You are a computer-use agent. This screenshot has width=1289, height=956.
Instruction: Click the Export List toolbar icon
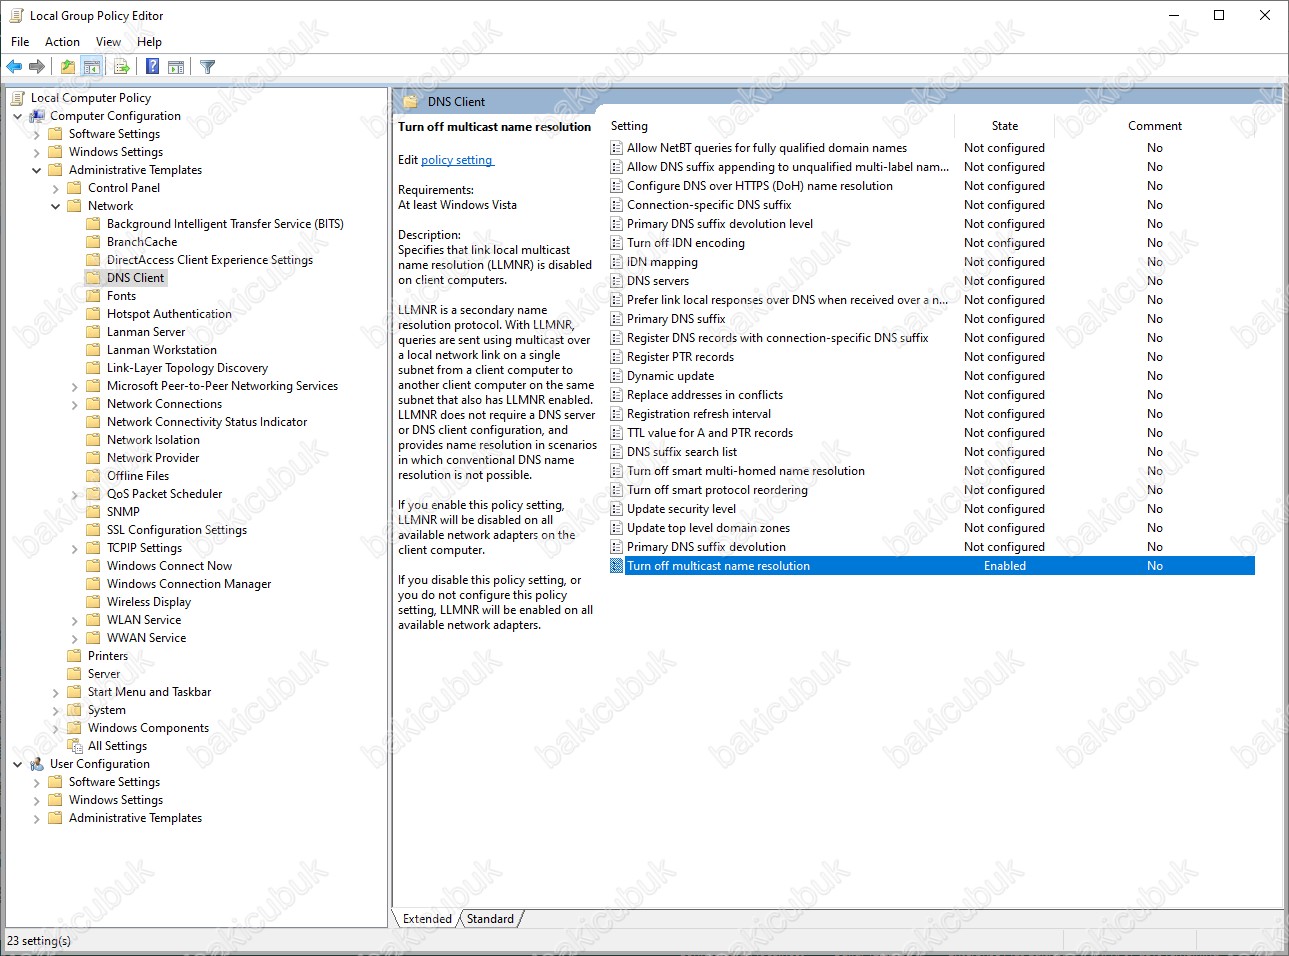(122, 67)
